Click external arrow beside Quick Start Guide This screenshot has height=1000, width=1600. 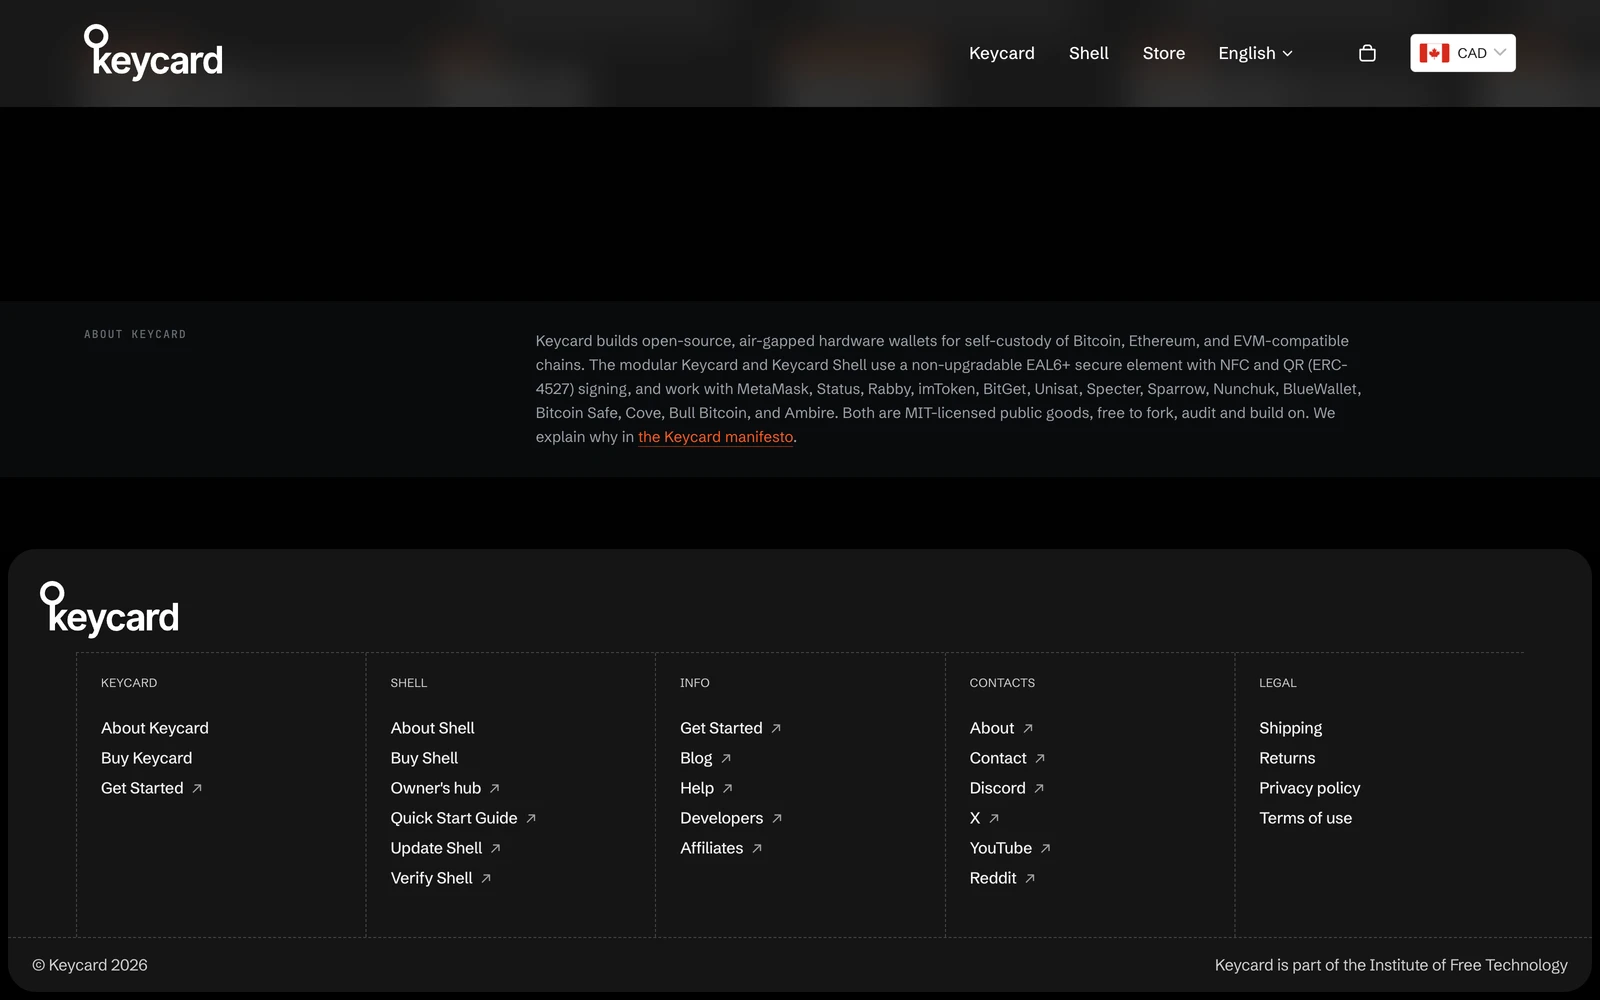(531, 819)
